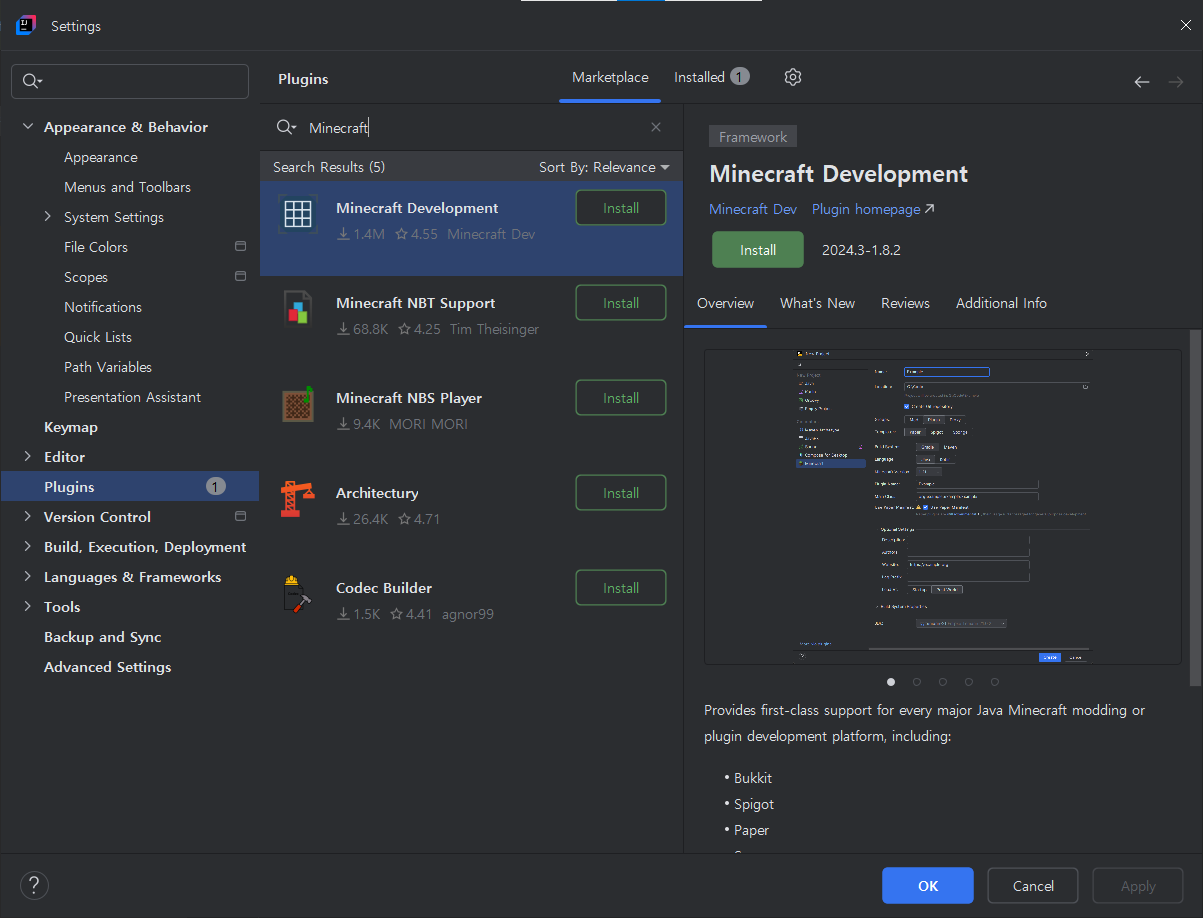Select Keymap in the settings tree
Viewport: 1203px width, 918px height.
coord(71,427)
